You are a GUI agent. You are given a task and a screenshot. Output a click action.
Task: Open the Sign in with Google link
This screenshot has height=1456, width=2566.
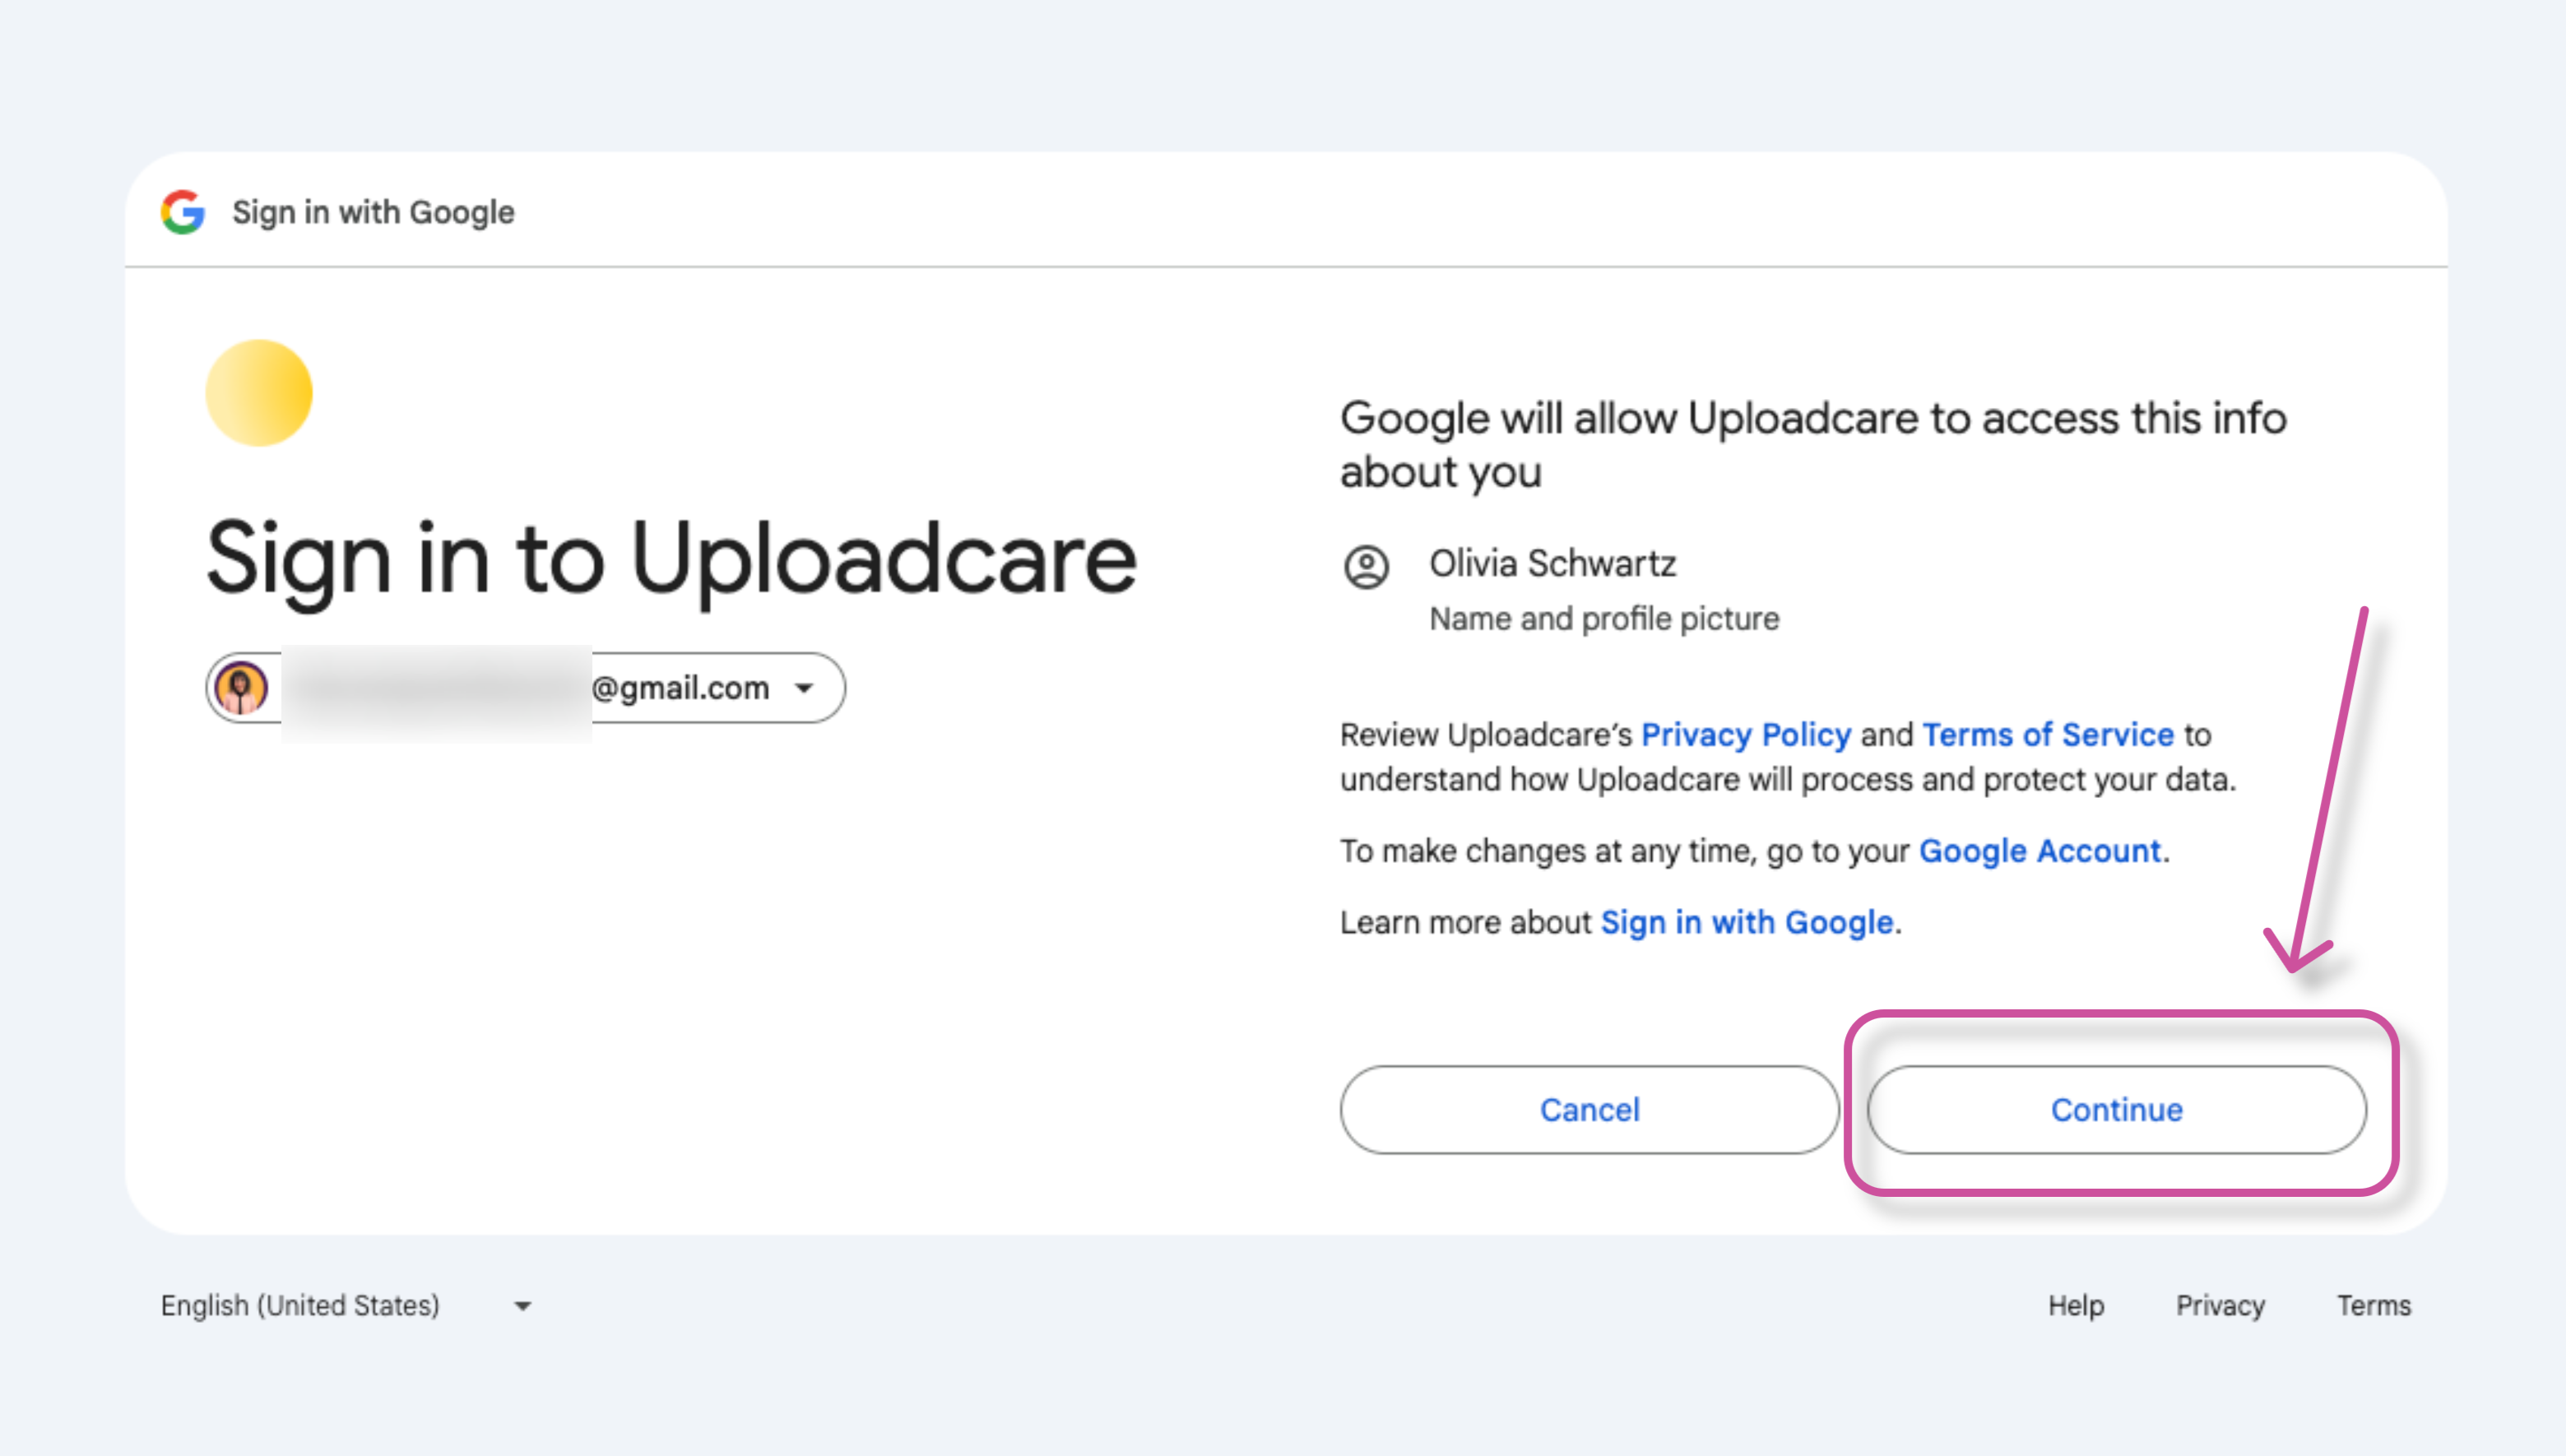[x=1746, y=922]
